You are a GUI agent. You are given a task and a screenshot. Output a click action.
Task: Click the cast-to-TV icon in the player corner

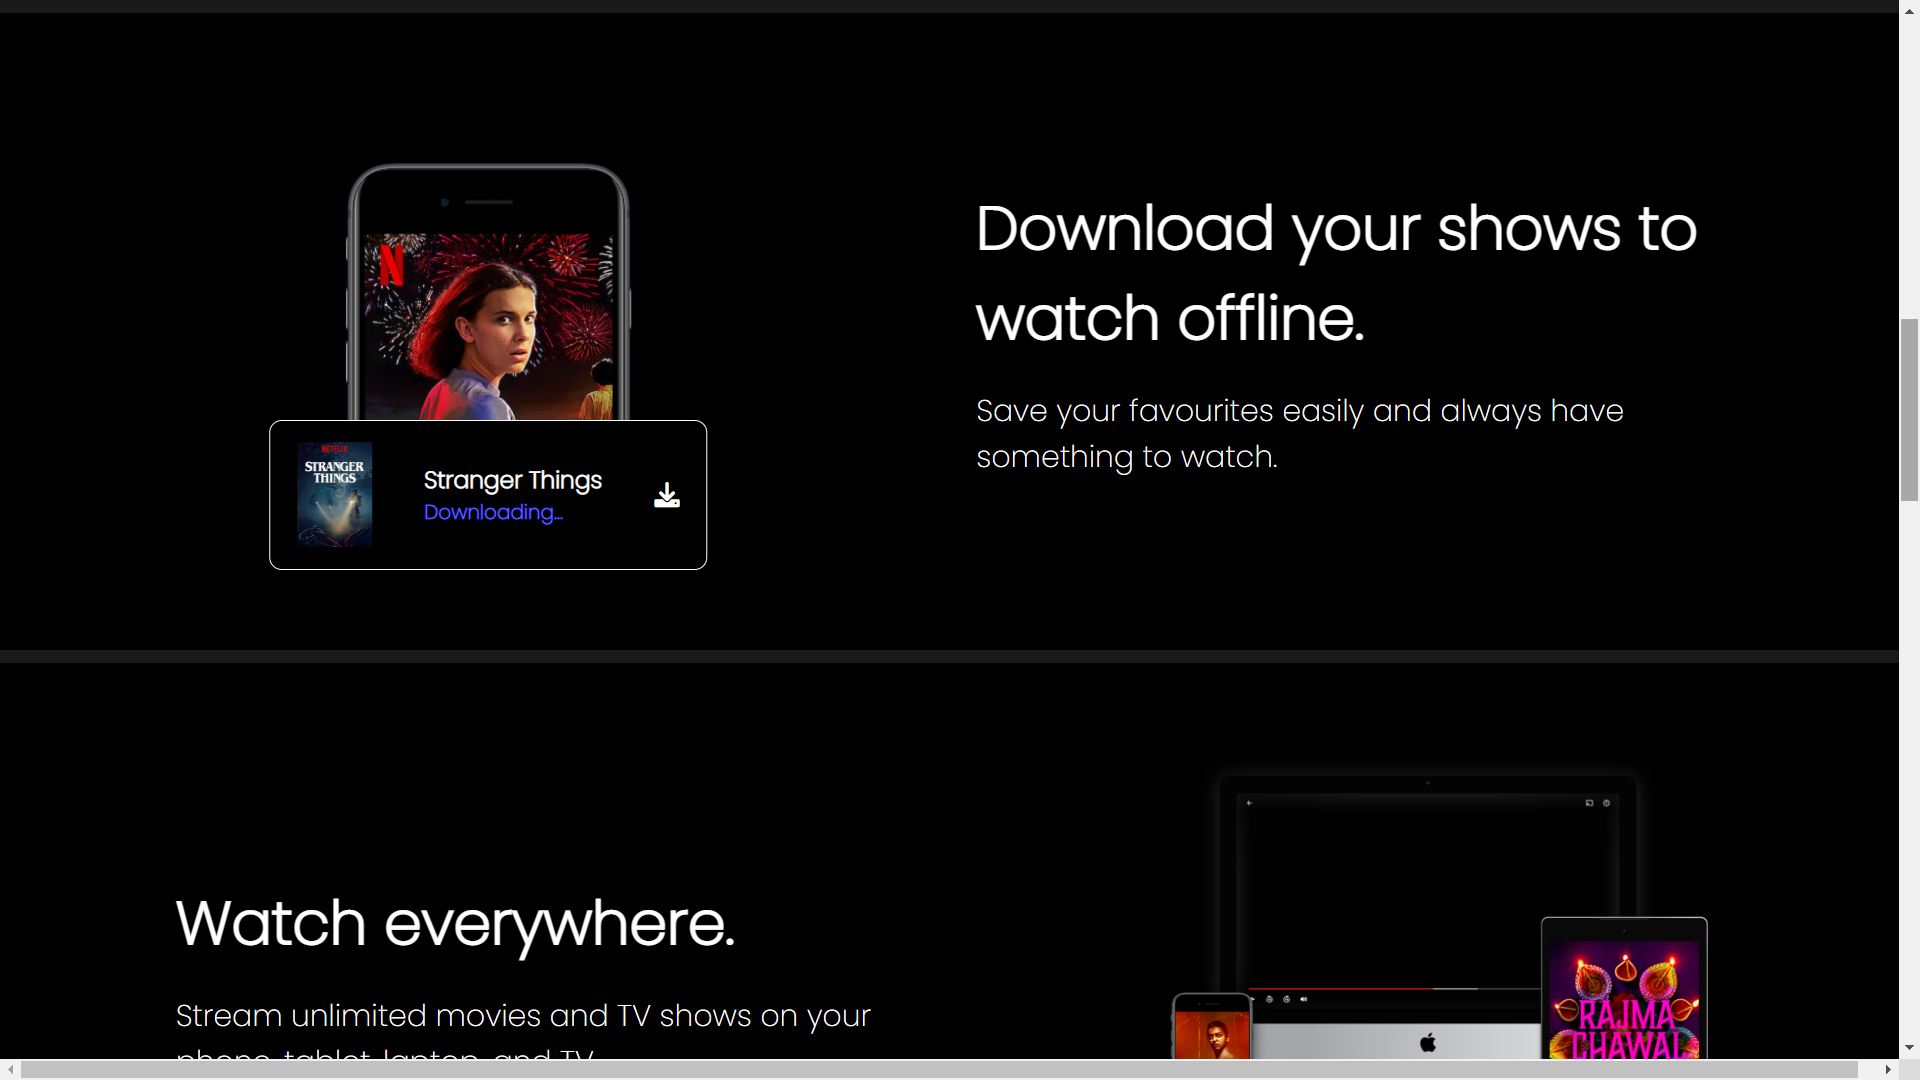1588,802
